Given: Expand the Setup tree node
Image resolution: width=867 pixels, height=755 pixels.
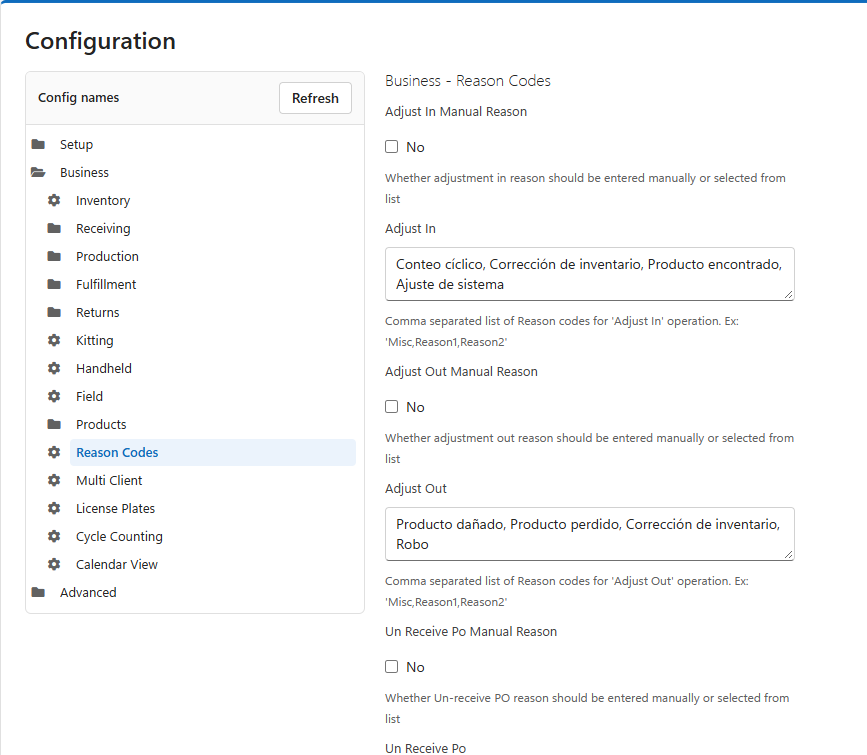Looking at the screenshot, I should pos(76,144).
